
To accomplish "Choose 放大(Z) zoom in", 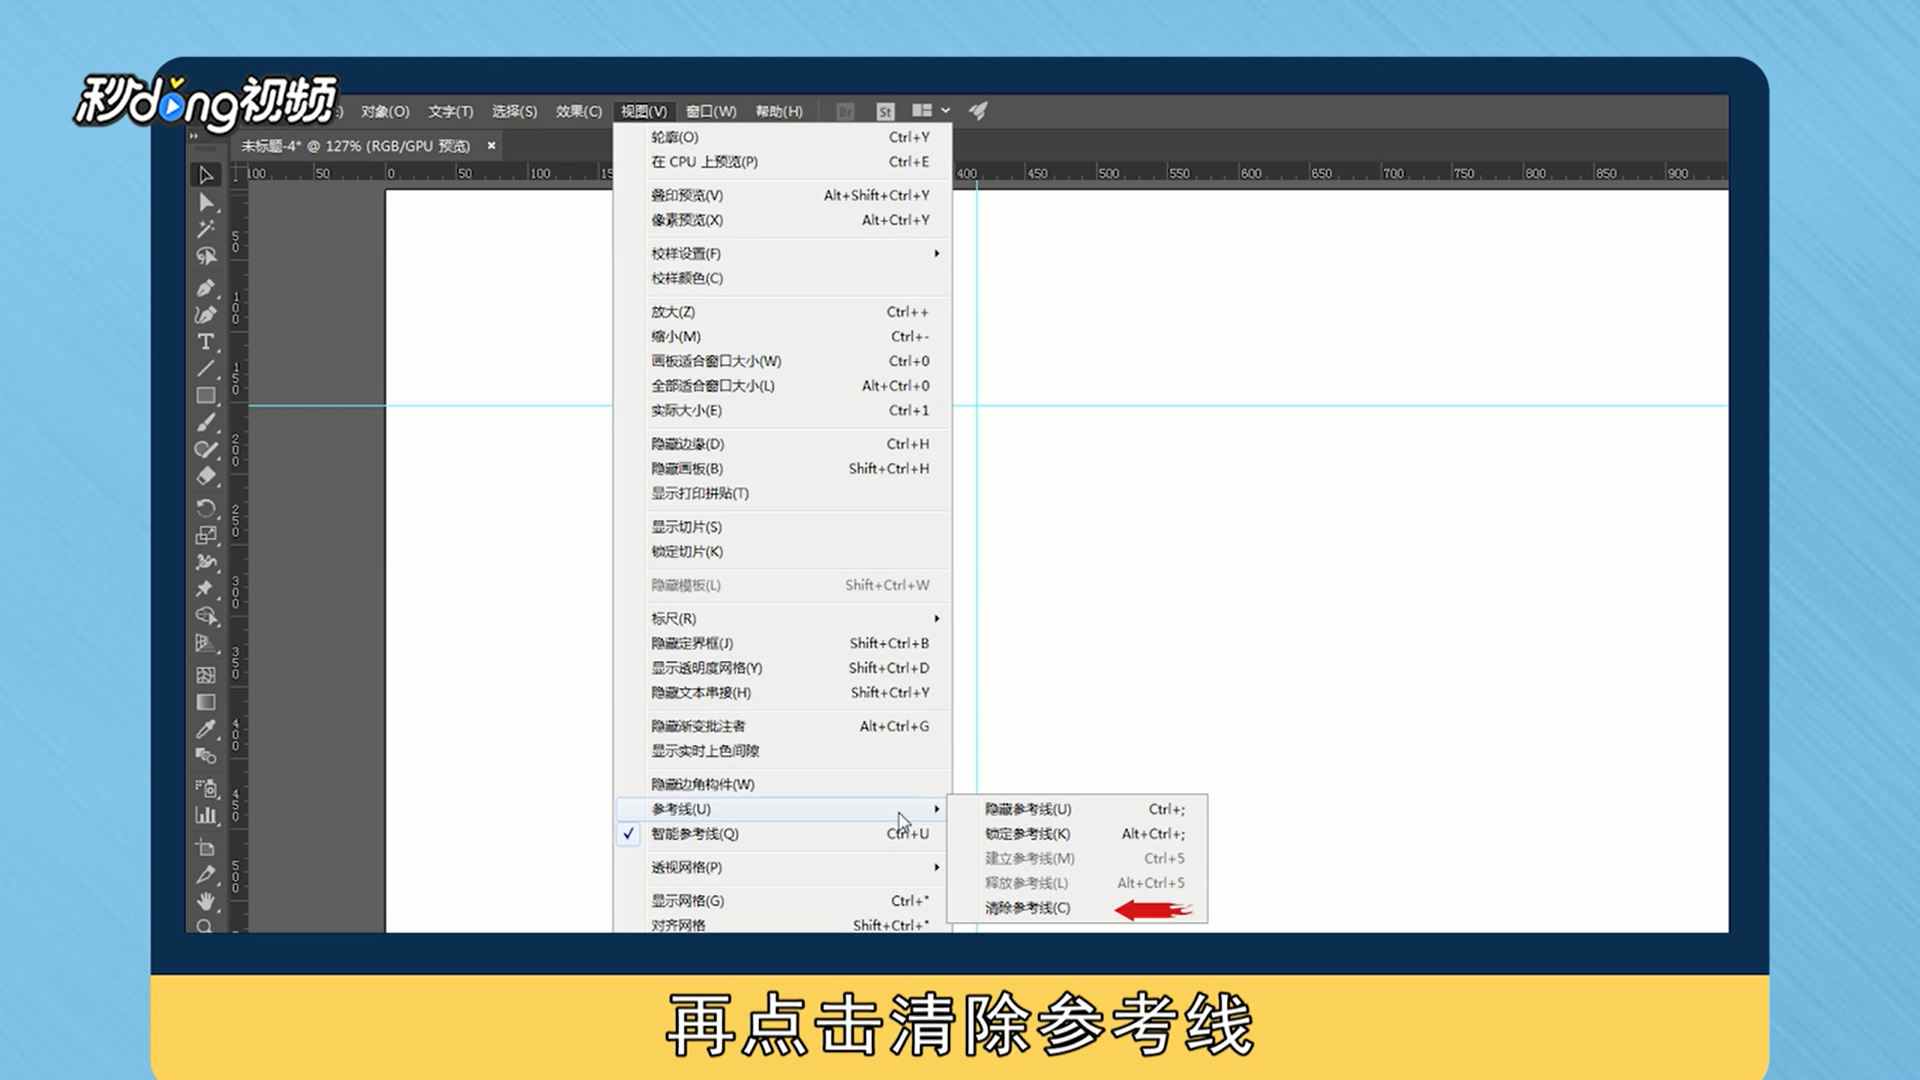I will [x=783, y=312].
